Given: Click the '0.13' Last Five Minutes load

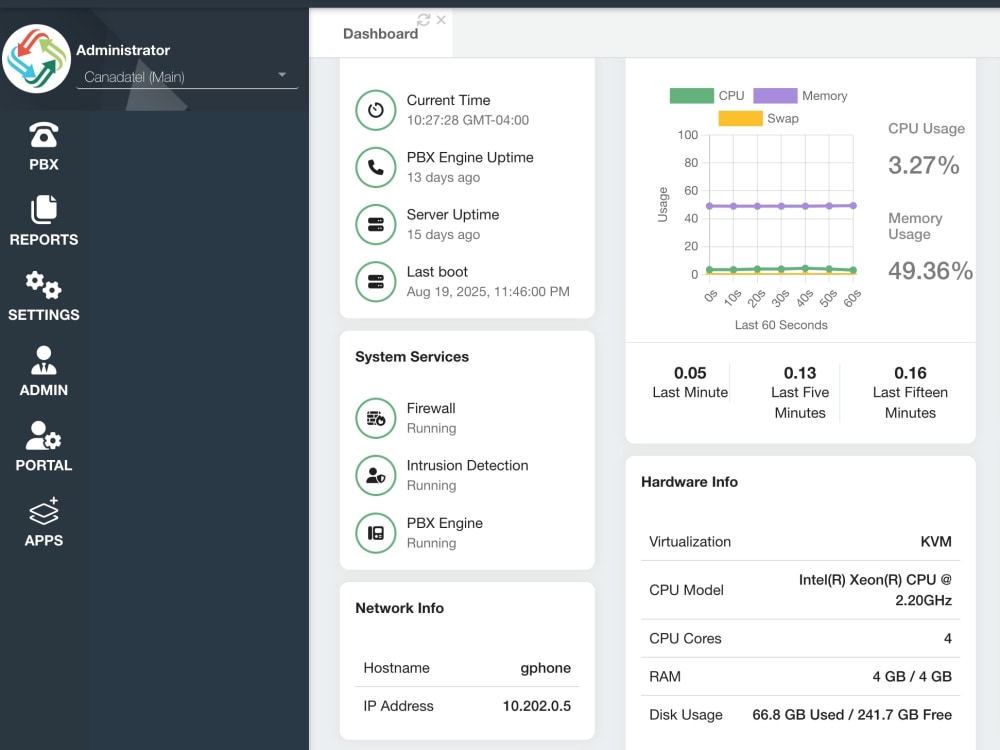Looking at the screenshot, I should click(800, 373).
